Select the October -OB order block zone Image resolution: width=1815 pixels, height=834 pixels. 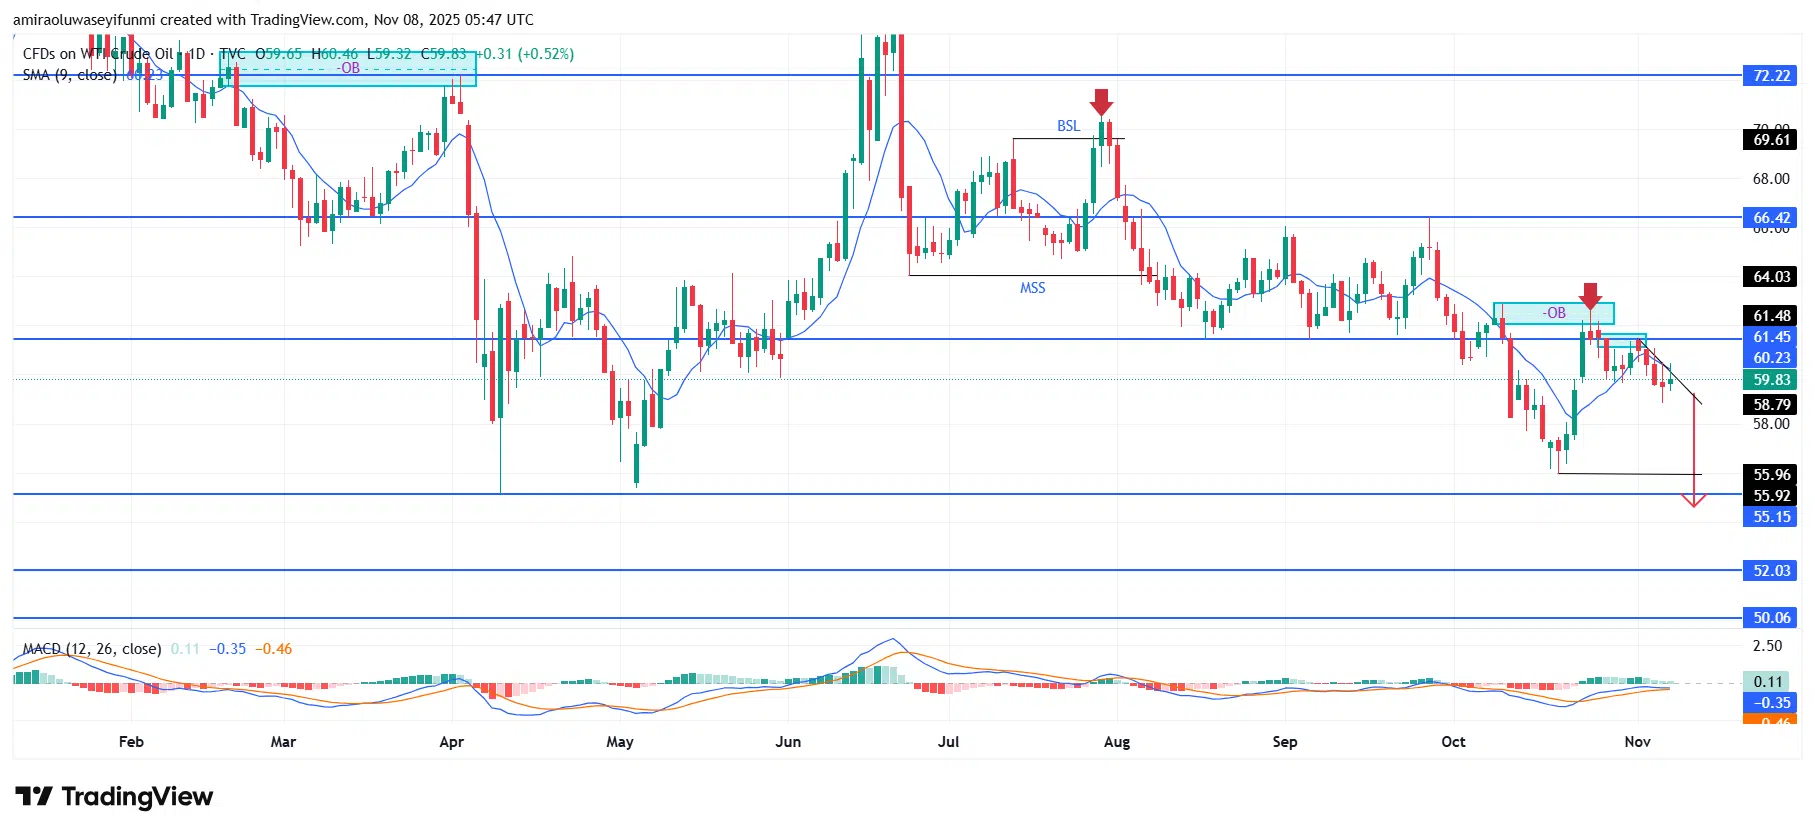click(x=1553, y=313)
